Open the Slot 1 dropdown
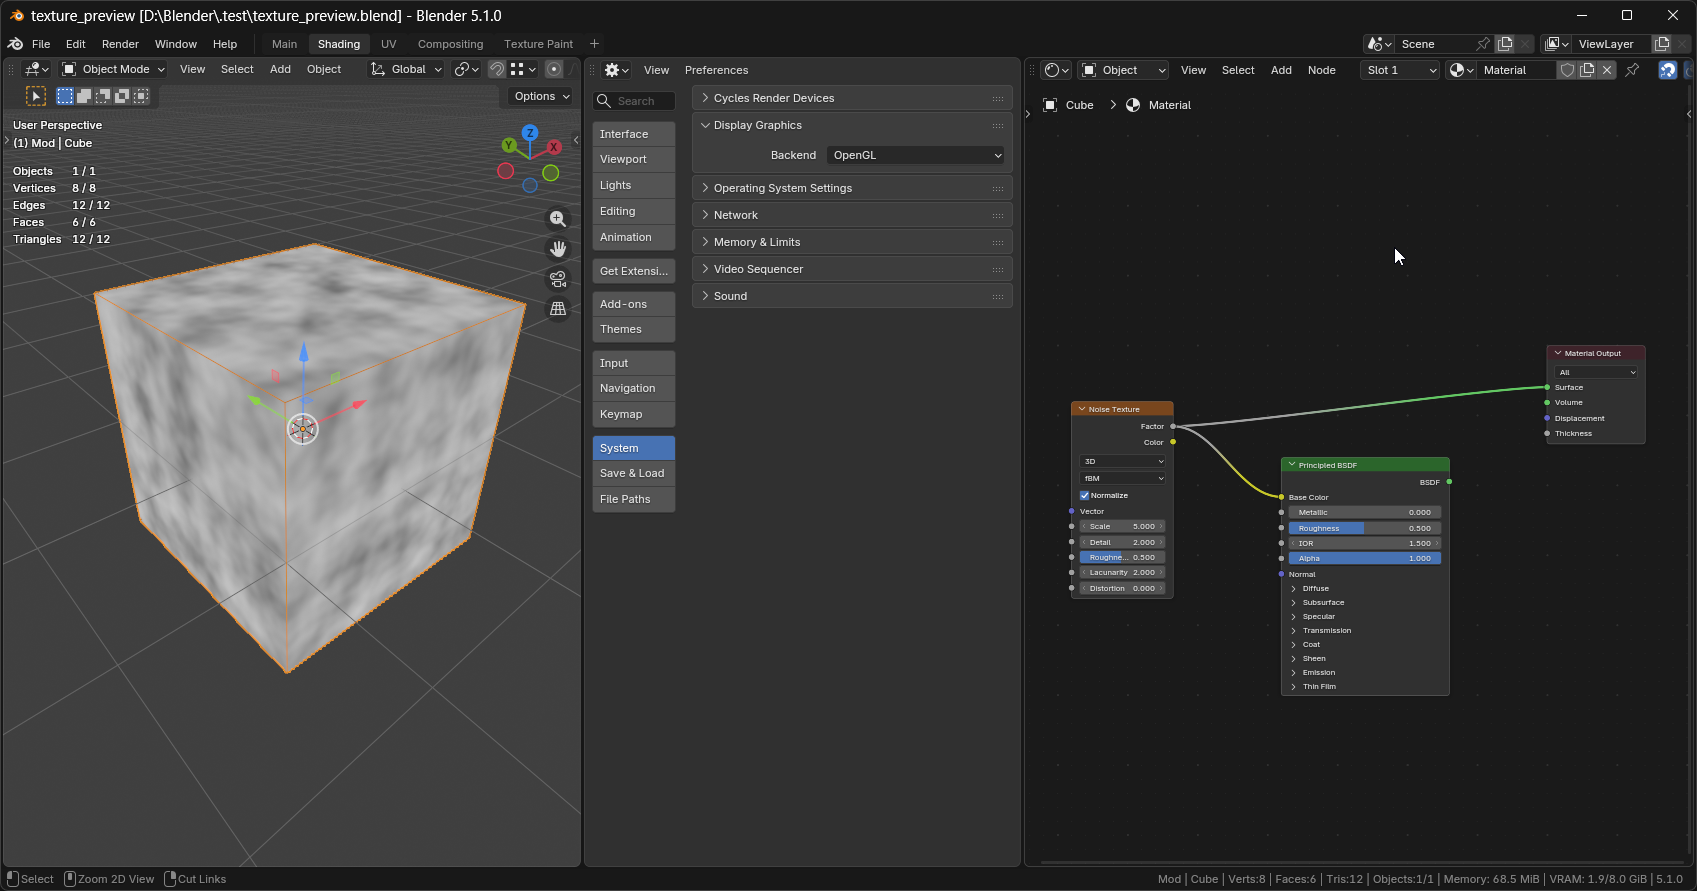The height and width of the screenshot is (891, 1697). pos(1400,70)
